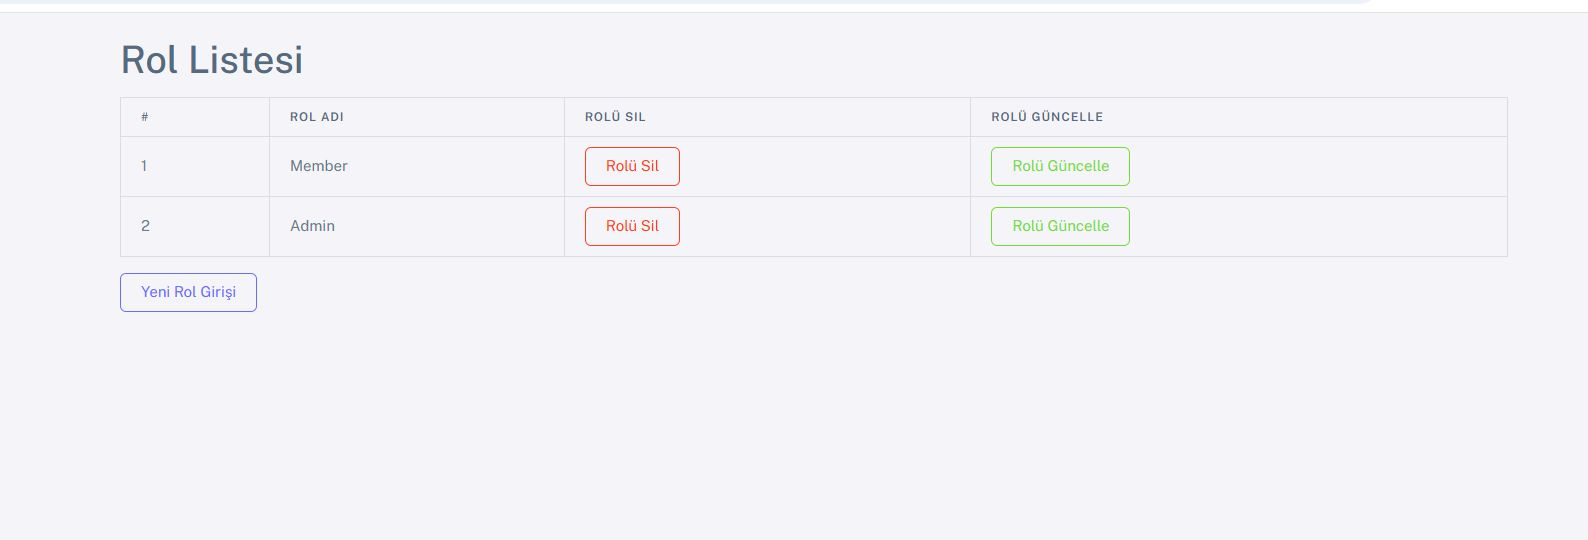Image resolution: width=1588 pixels, height=540 pixels.
Task: Click the Rol Listesi page heading
Action: pos(212,60)
